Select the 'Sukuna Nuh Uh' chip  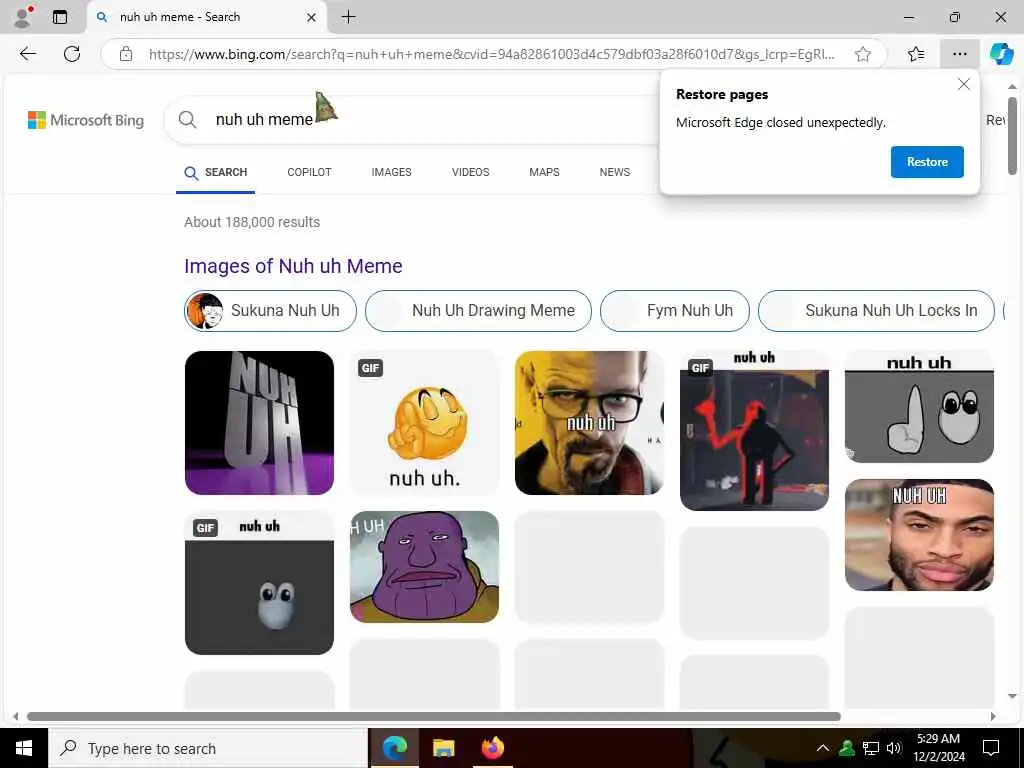[270, 311]
